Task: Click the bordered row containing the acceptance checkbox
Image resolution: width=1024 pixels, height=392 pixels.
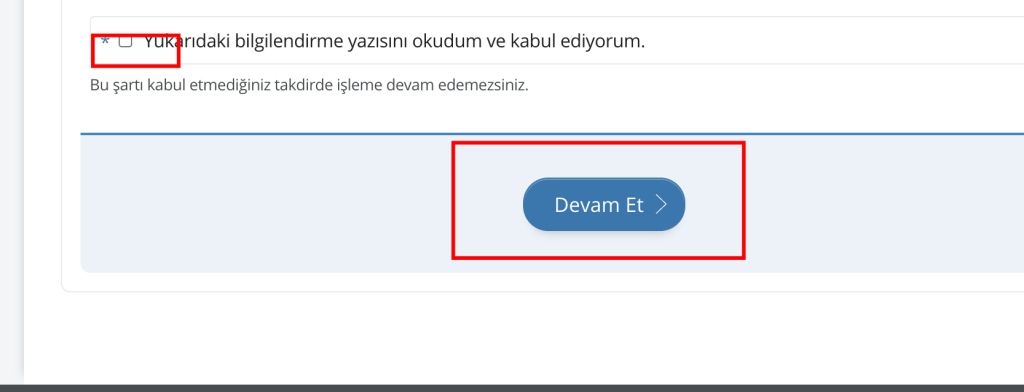Action: coord(557,41)
